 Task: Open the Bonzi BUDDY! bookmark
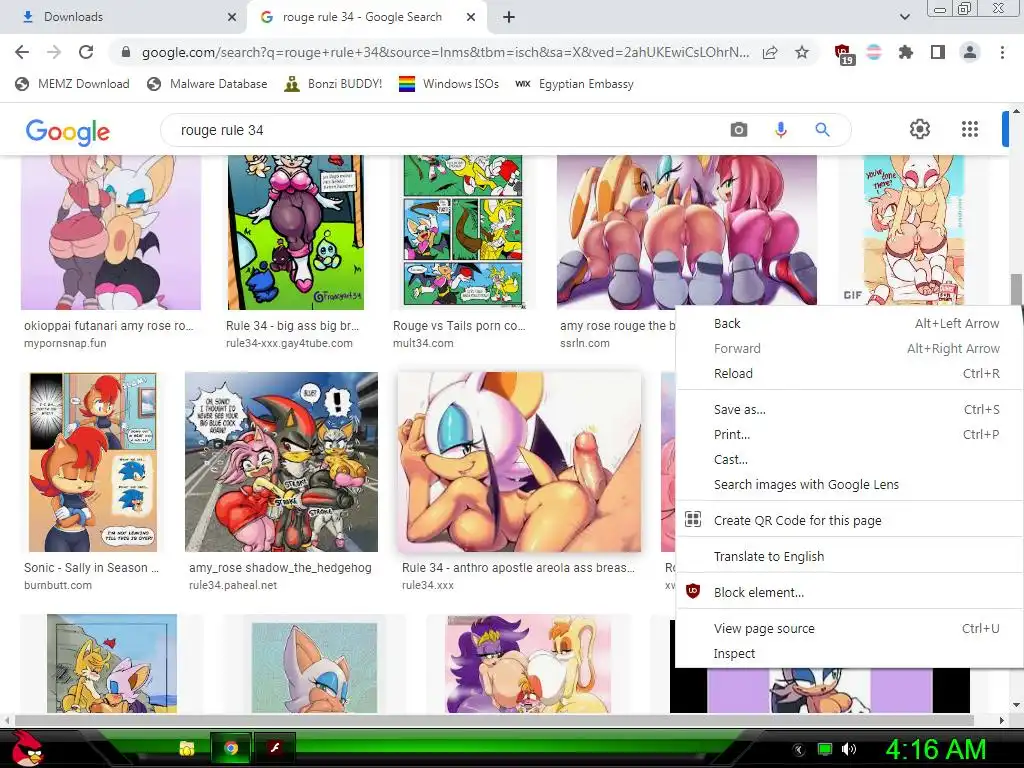click(333, 84)
